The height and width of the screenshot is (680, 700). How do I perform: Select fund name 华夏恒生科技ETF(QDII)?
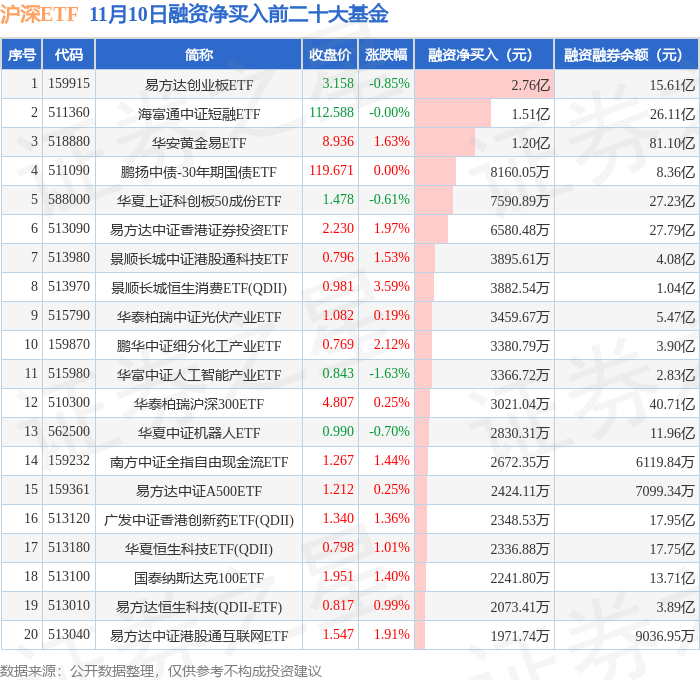[x=199, y=549]
